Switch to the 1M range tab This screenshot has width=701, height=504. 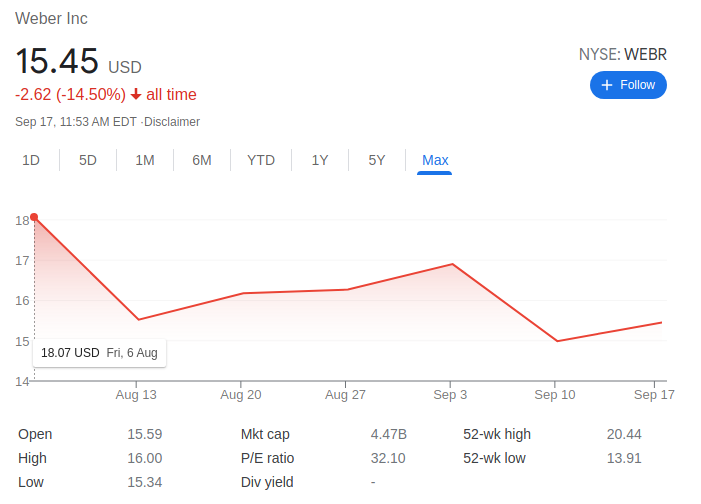point(145,160)
